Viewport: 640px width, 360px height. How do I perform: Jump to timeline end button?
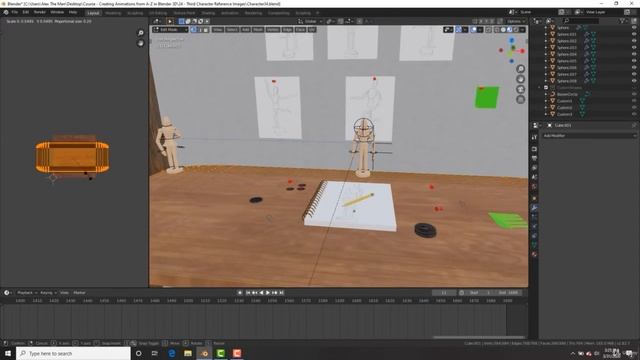pos(281,293)
